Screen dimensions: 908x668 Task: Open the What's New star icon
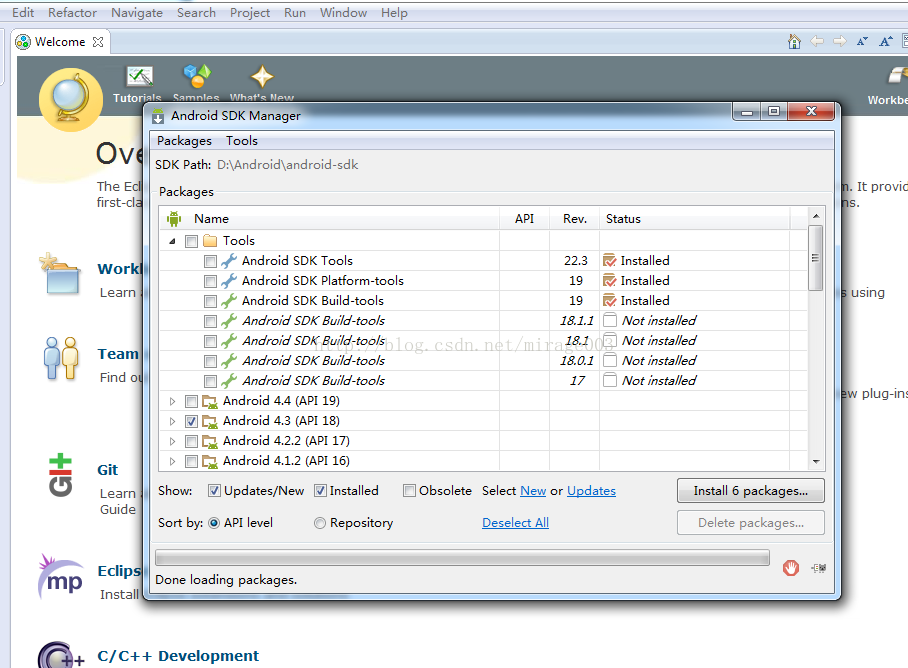click(262, 76)
